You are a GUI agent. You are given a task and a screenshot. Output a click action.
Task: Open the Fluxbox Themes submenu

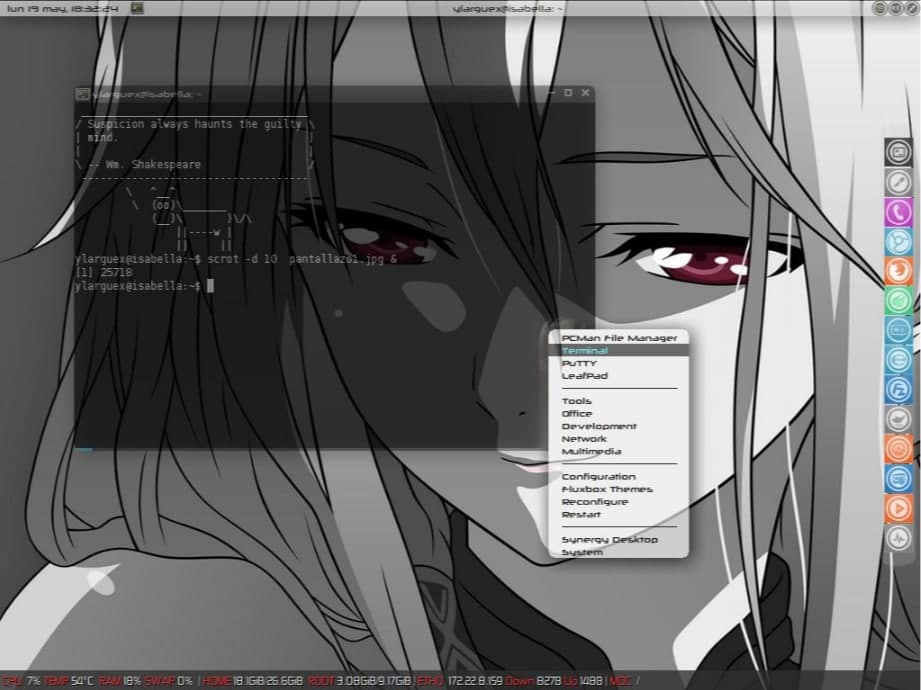[x=606, y=490]
